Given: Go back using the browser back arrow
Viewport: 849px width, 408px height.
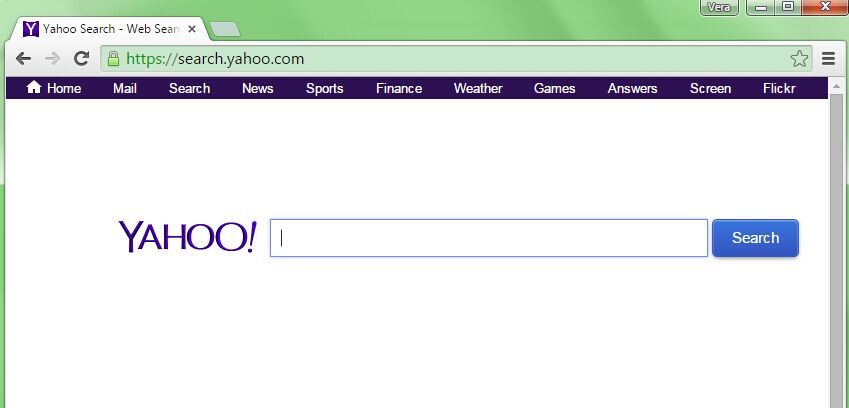Looking at the screenshot, I should tap(23, 58).
